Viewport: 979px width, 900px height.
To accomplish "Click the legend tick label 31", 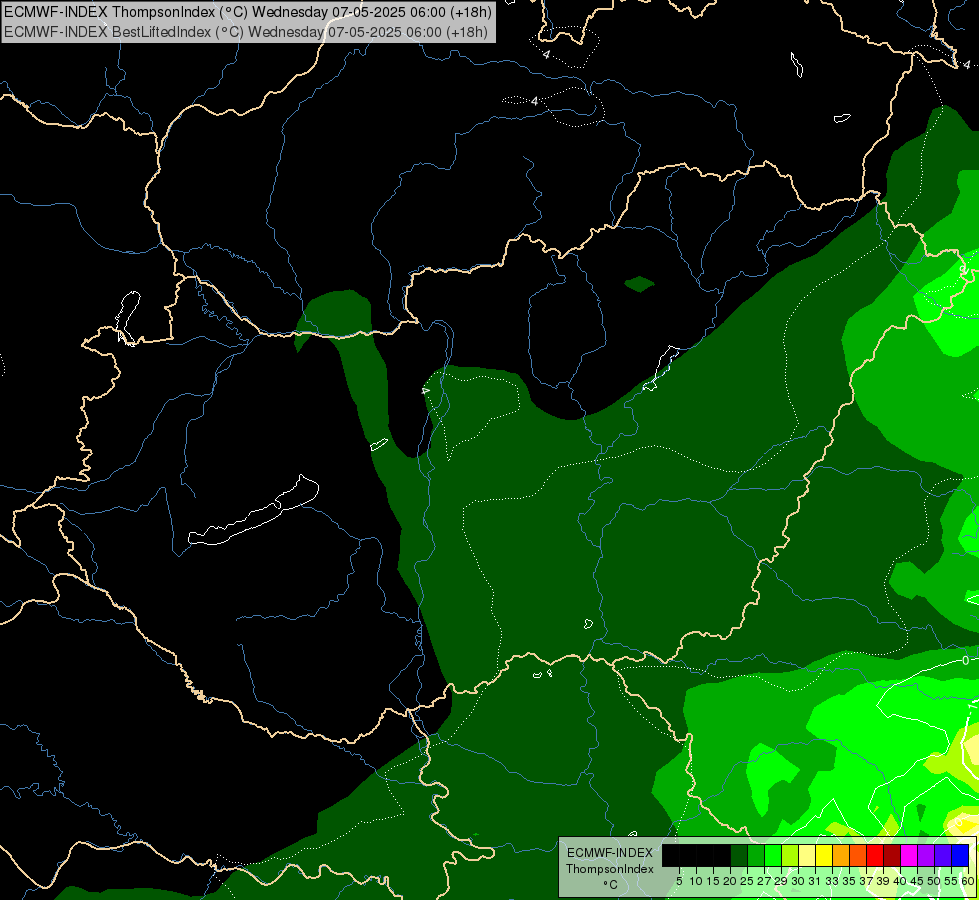I will pos(815,881).
